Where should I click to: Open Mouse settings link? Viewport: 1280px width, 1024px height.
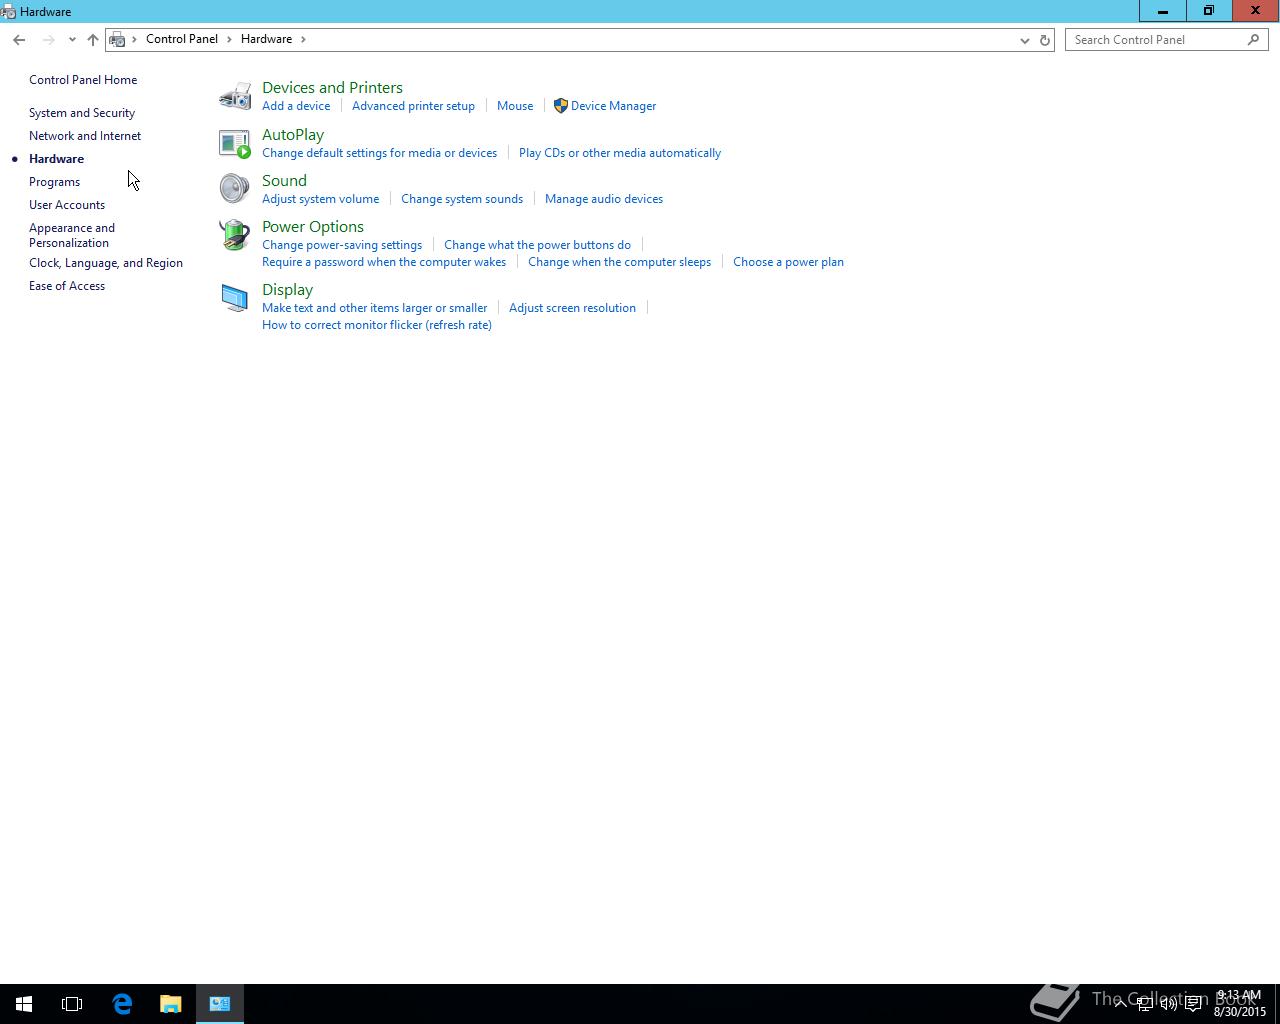[x=515, y=106]
